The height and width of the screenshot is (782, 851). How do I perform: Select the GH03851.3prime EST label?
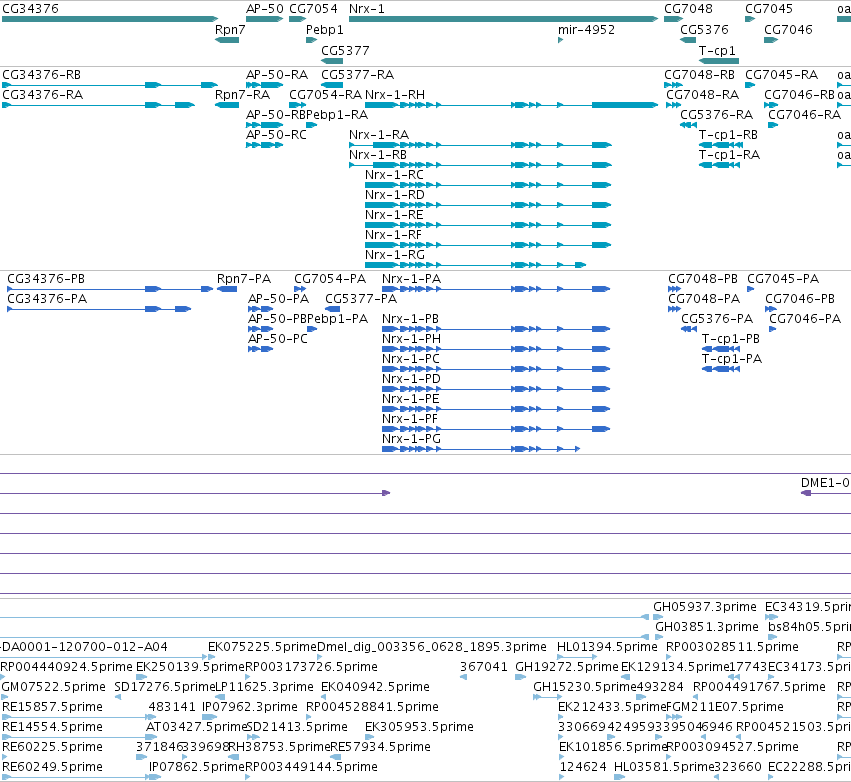click(x=707, y=626)
